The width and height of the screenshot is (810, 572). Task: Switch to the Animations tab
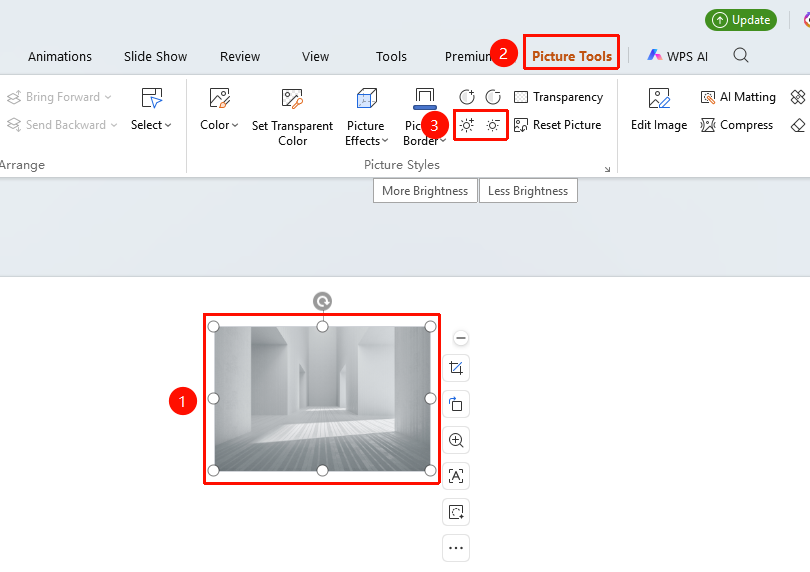(59, 56)
